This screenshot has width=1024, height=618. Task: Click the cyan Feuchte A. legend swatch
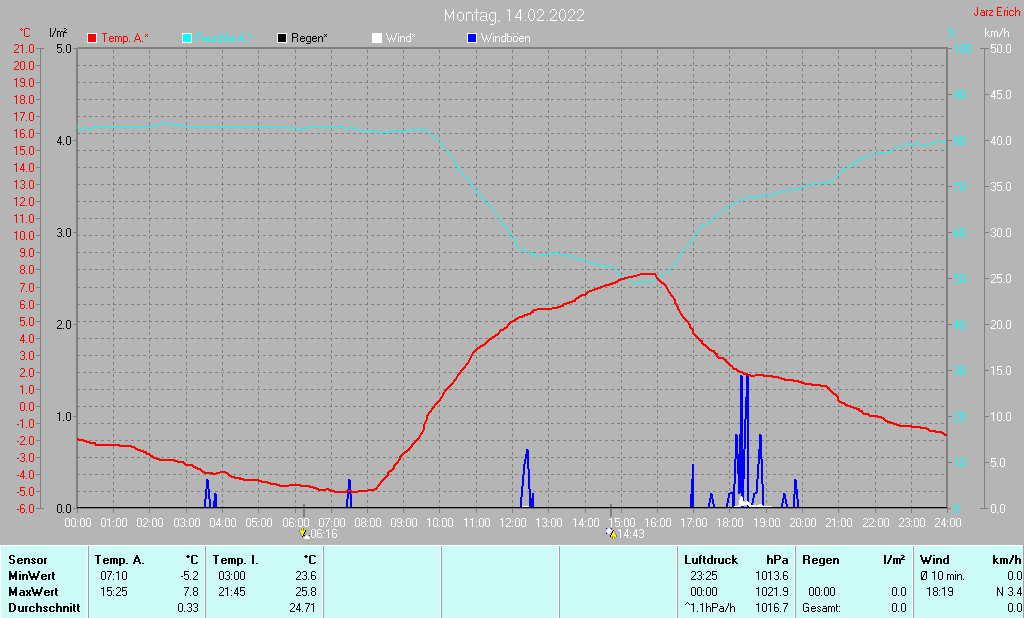click(187, 39)
